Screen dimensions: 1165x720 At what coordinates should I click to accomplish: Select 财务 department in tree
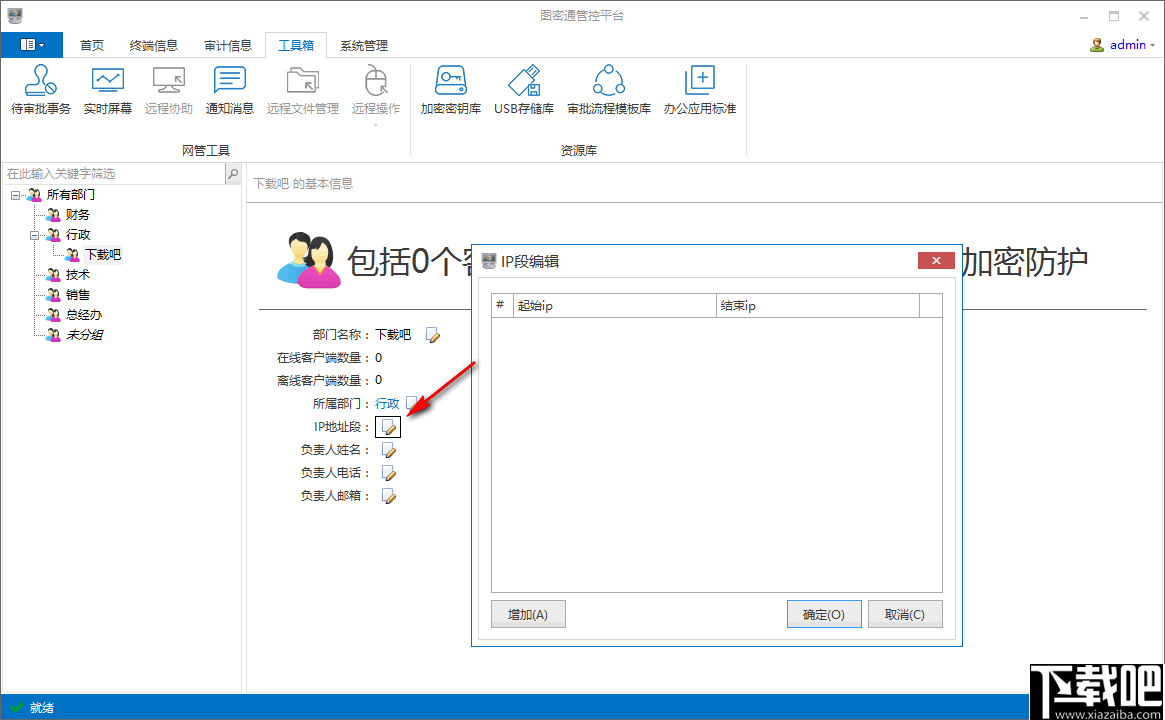click(x=78, y=215)
